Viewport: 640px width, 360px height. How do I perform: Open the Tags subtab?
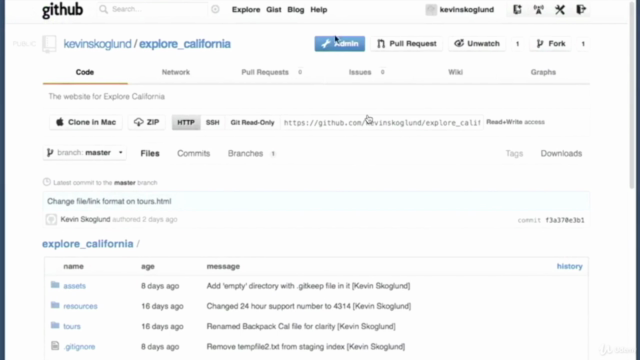coord(514,153)
